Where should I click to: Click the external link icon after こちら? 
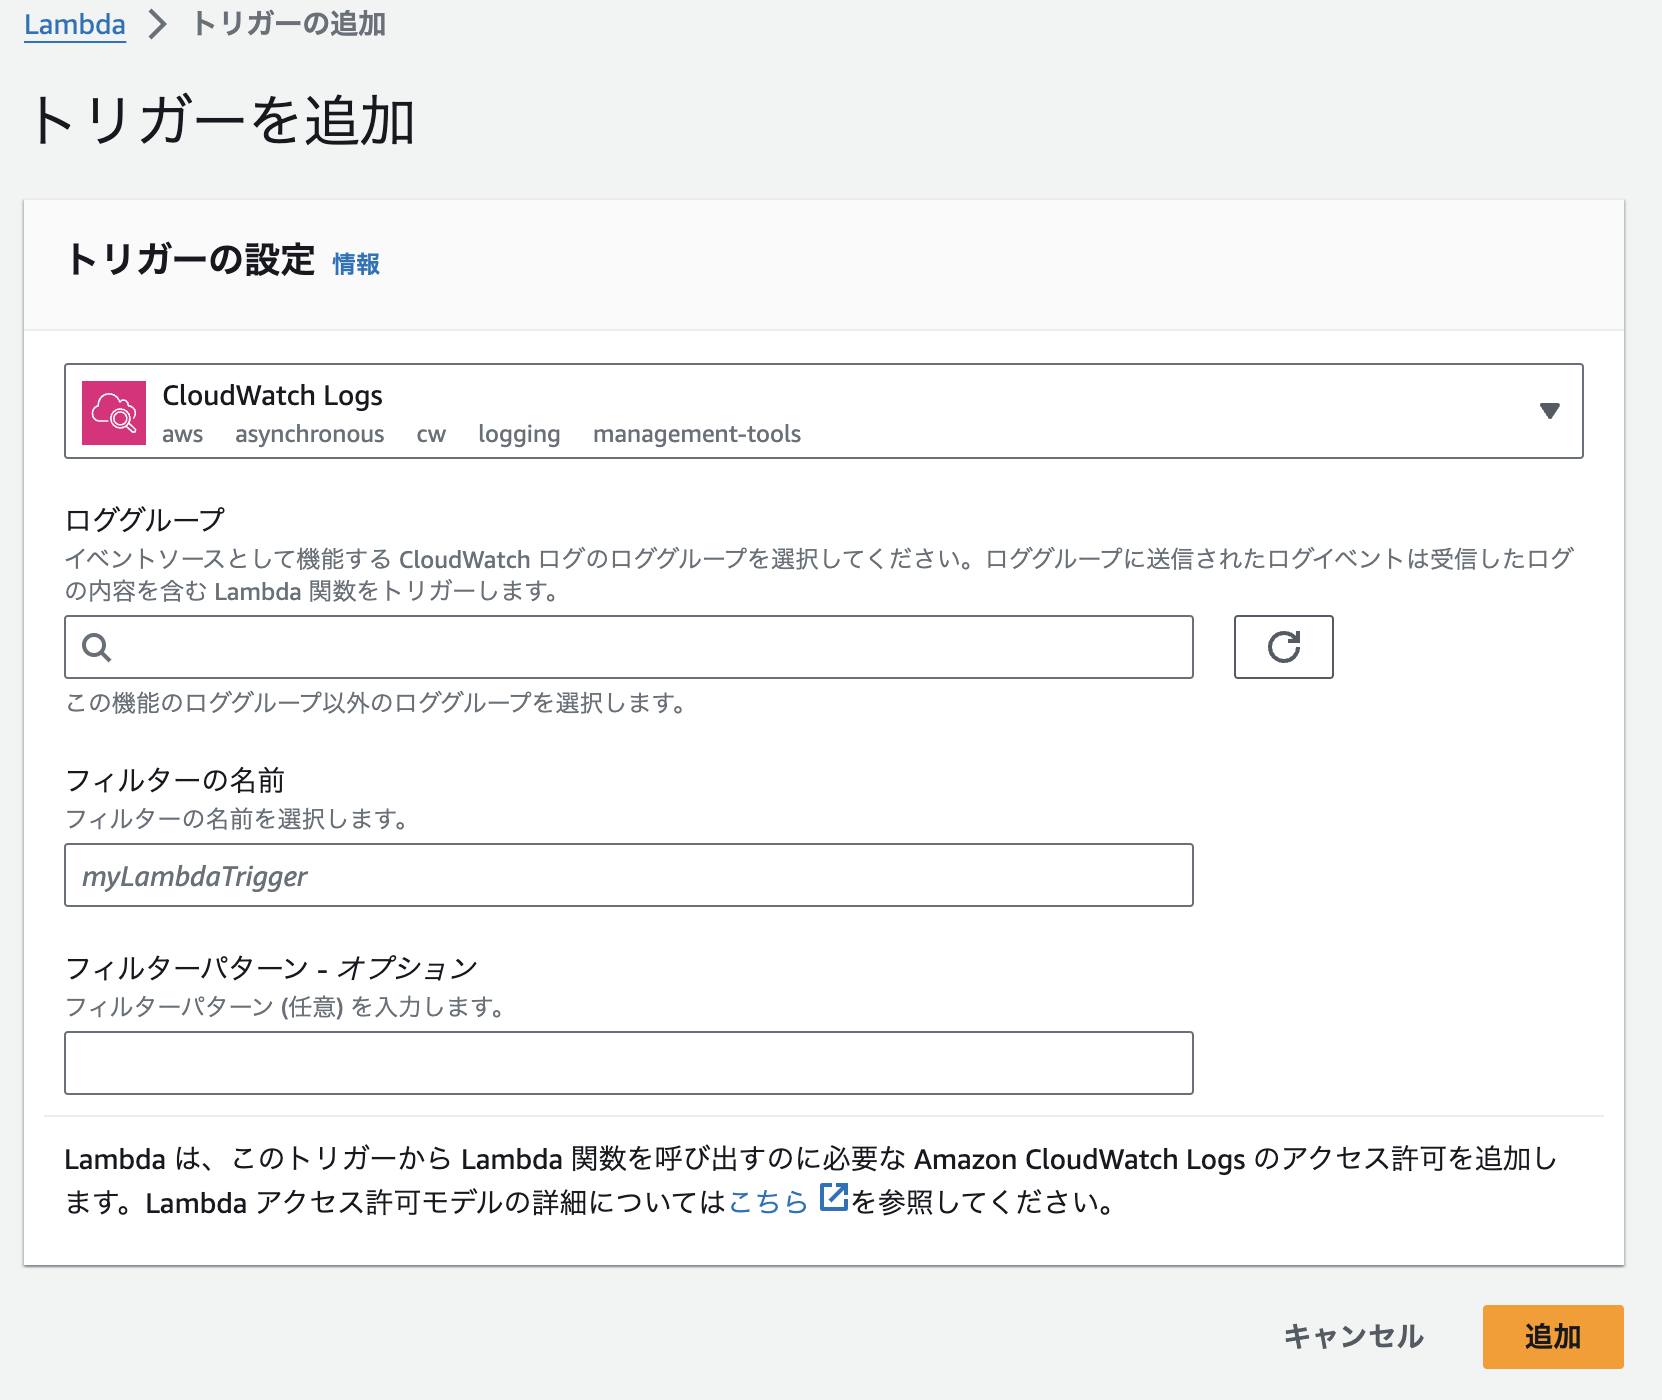coord(833,1197)
